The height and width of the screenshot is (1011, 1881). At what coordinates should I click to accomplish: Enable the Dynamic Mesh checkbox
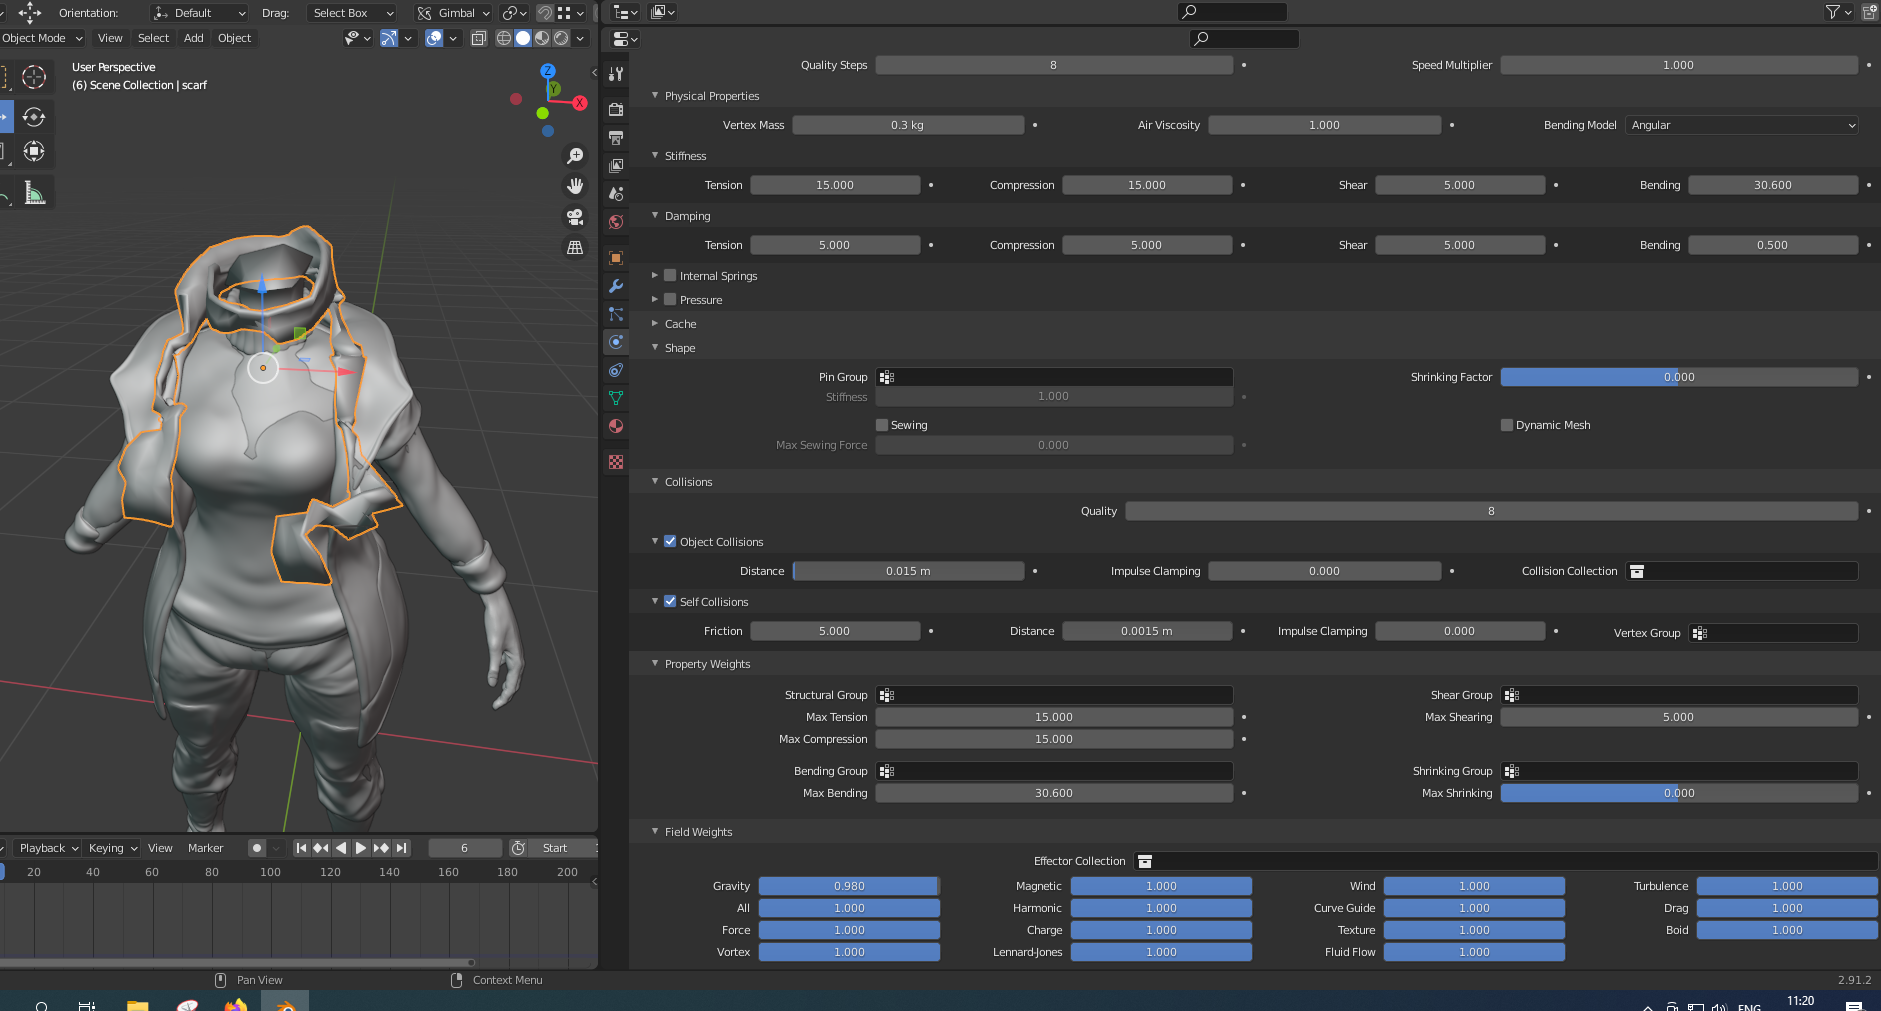1507,425
